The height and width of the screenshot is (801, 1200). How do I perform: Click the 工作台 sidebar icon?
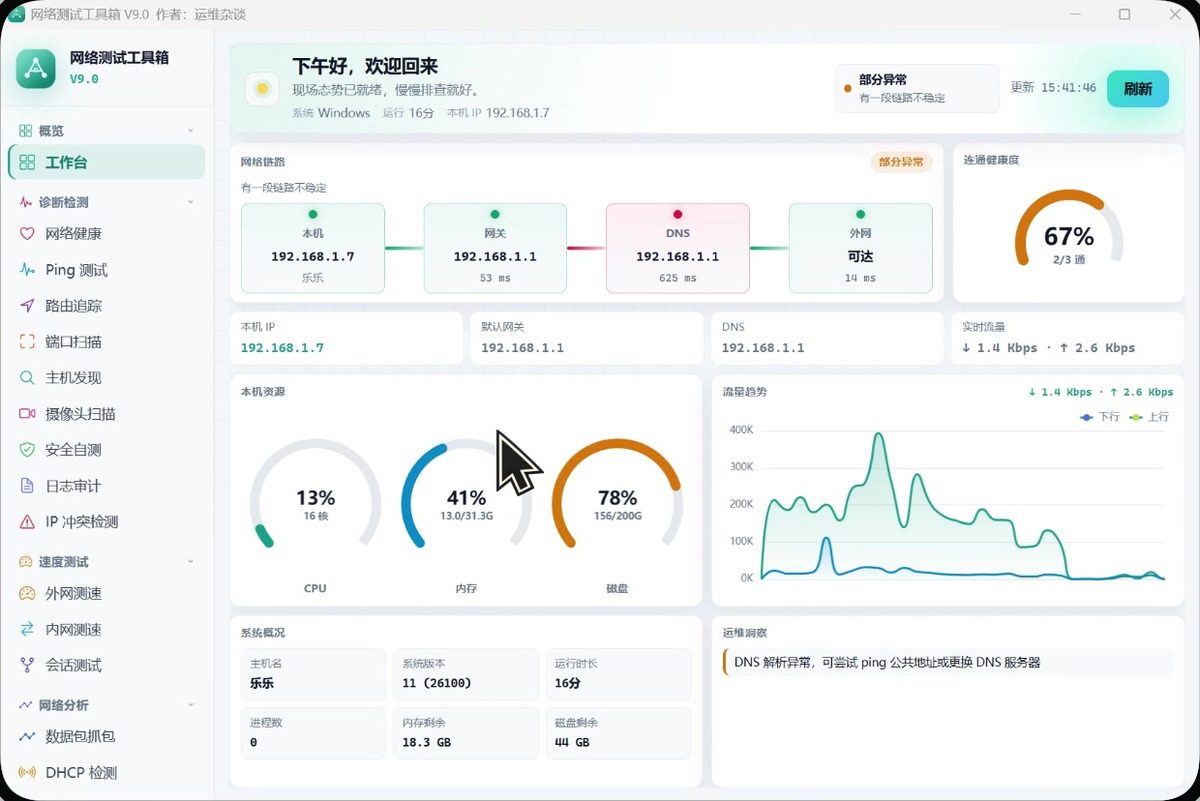27,162
